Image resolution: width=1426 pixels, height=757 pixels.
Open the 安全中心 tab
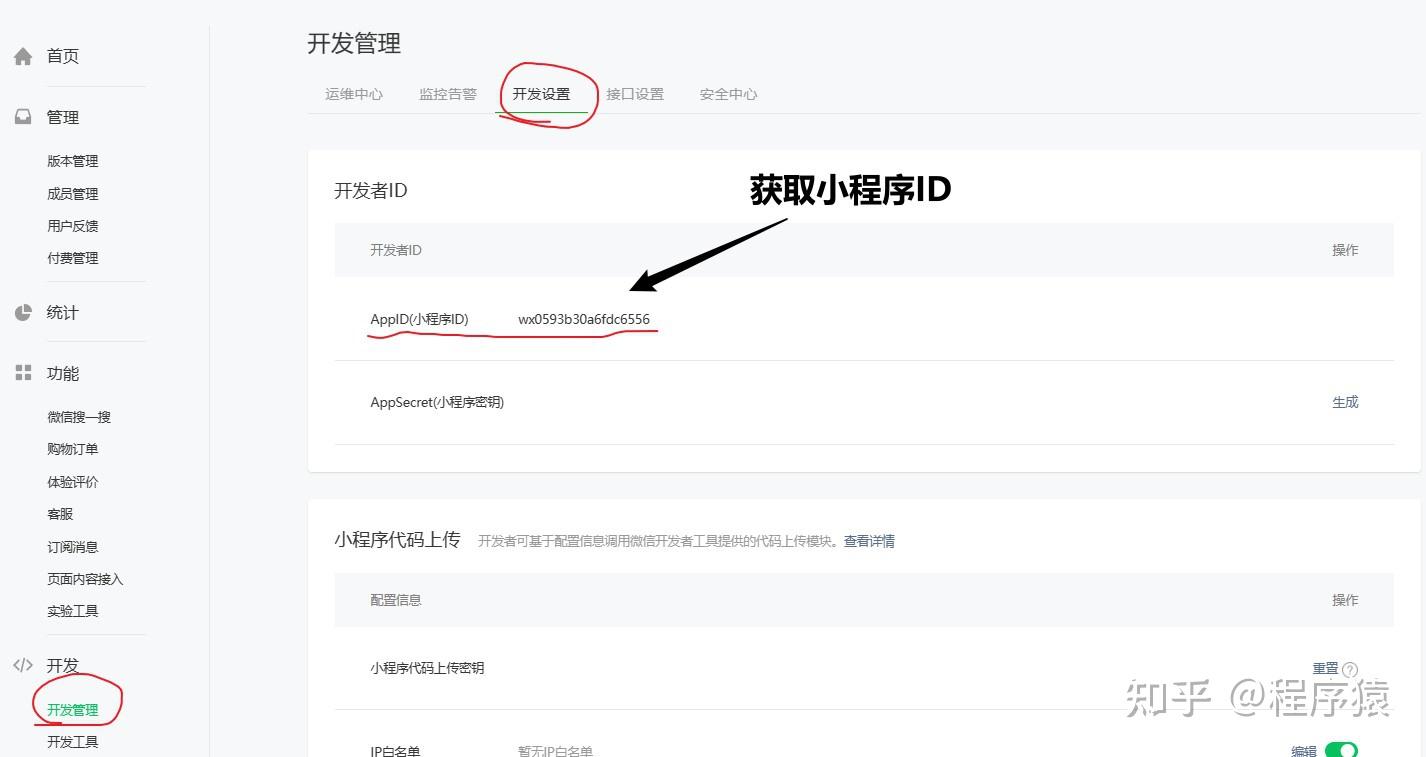pyautogui.click(x=728, y=94)
